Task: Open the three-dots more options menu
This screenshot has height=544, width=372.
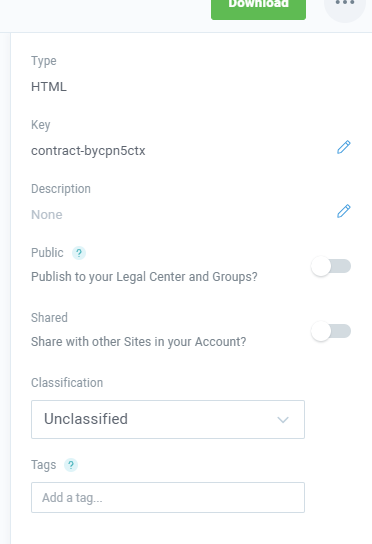Action: click(x=345, y=7)
